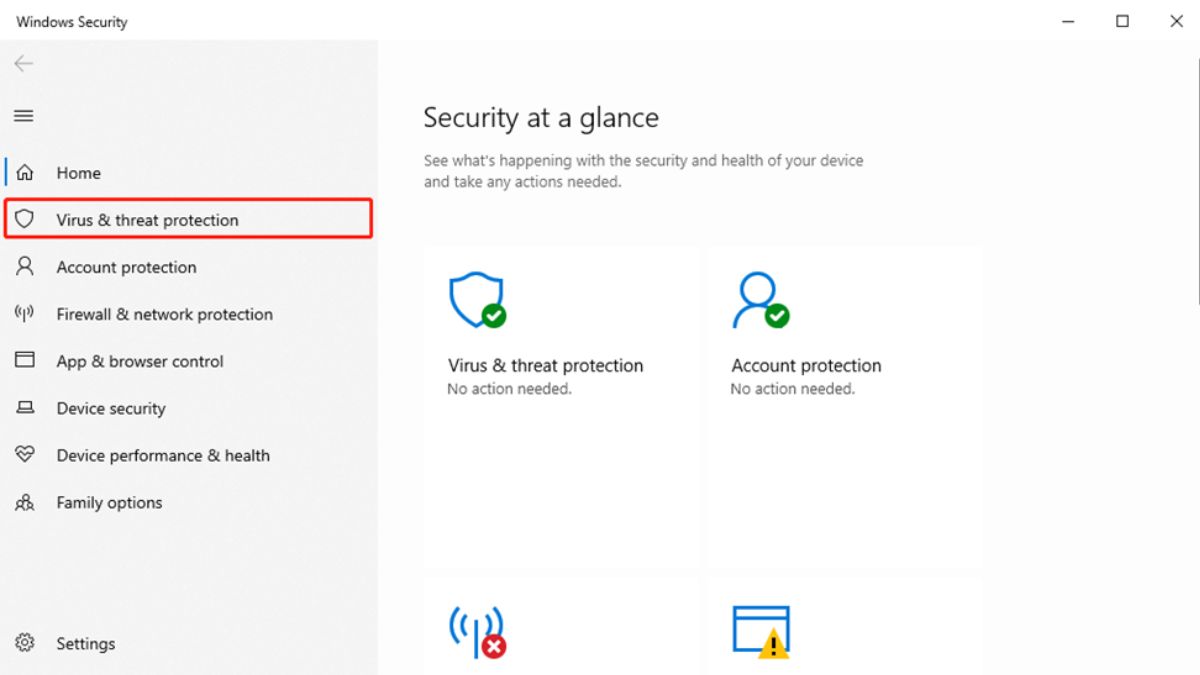Click the Settings gear icon at bottom
Screen dimensions: 1200x675
(x=25, y=643)
